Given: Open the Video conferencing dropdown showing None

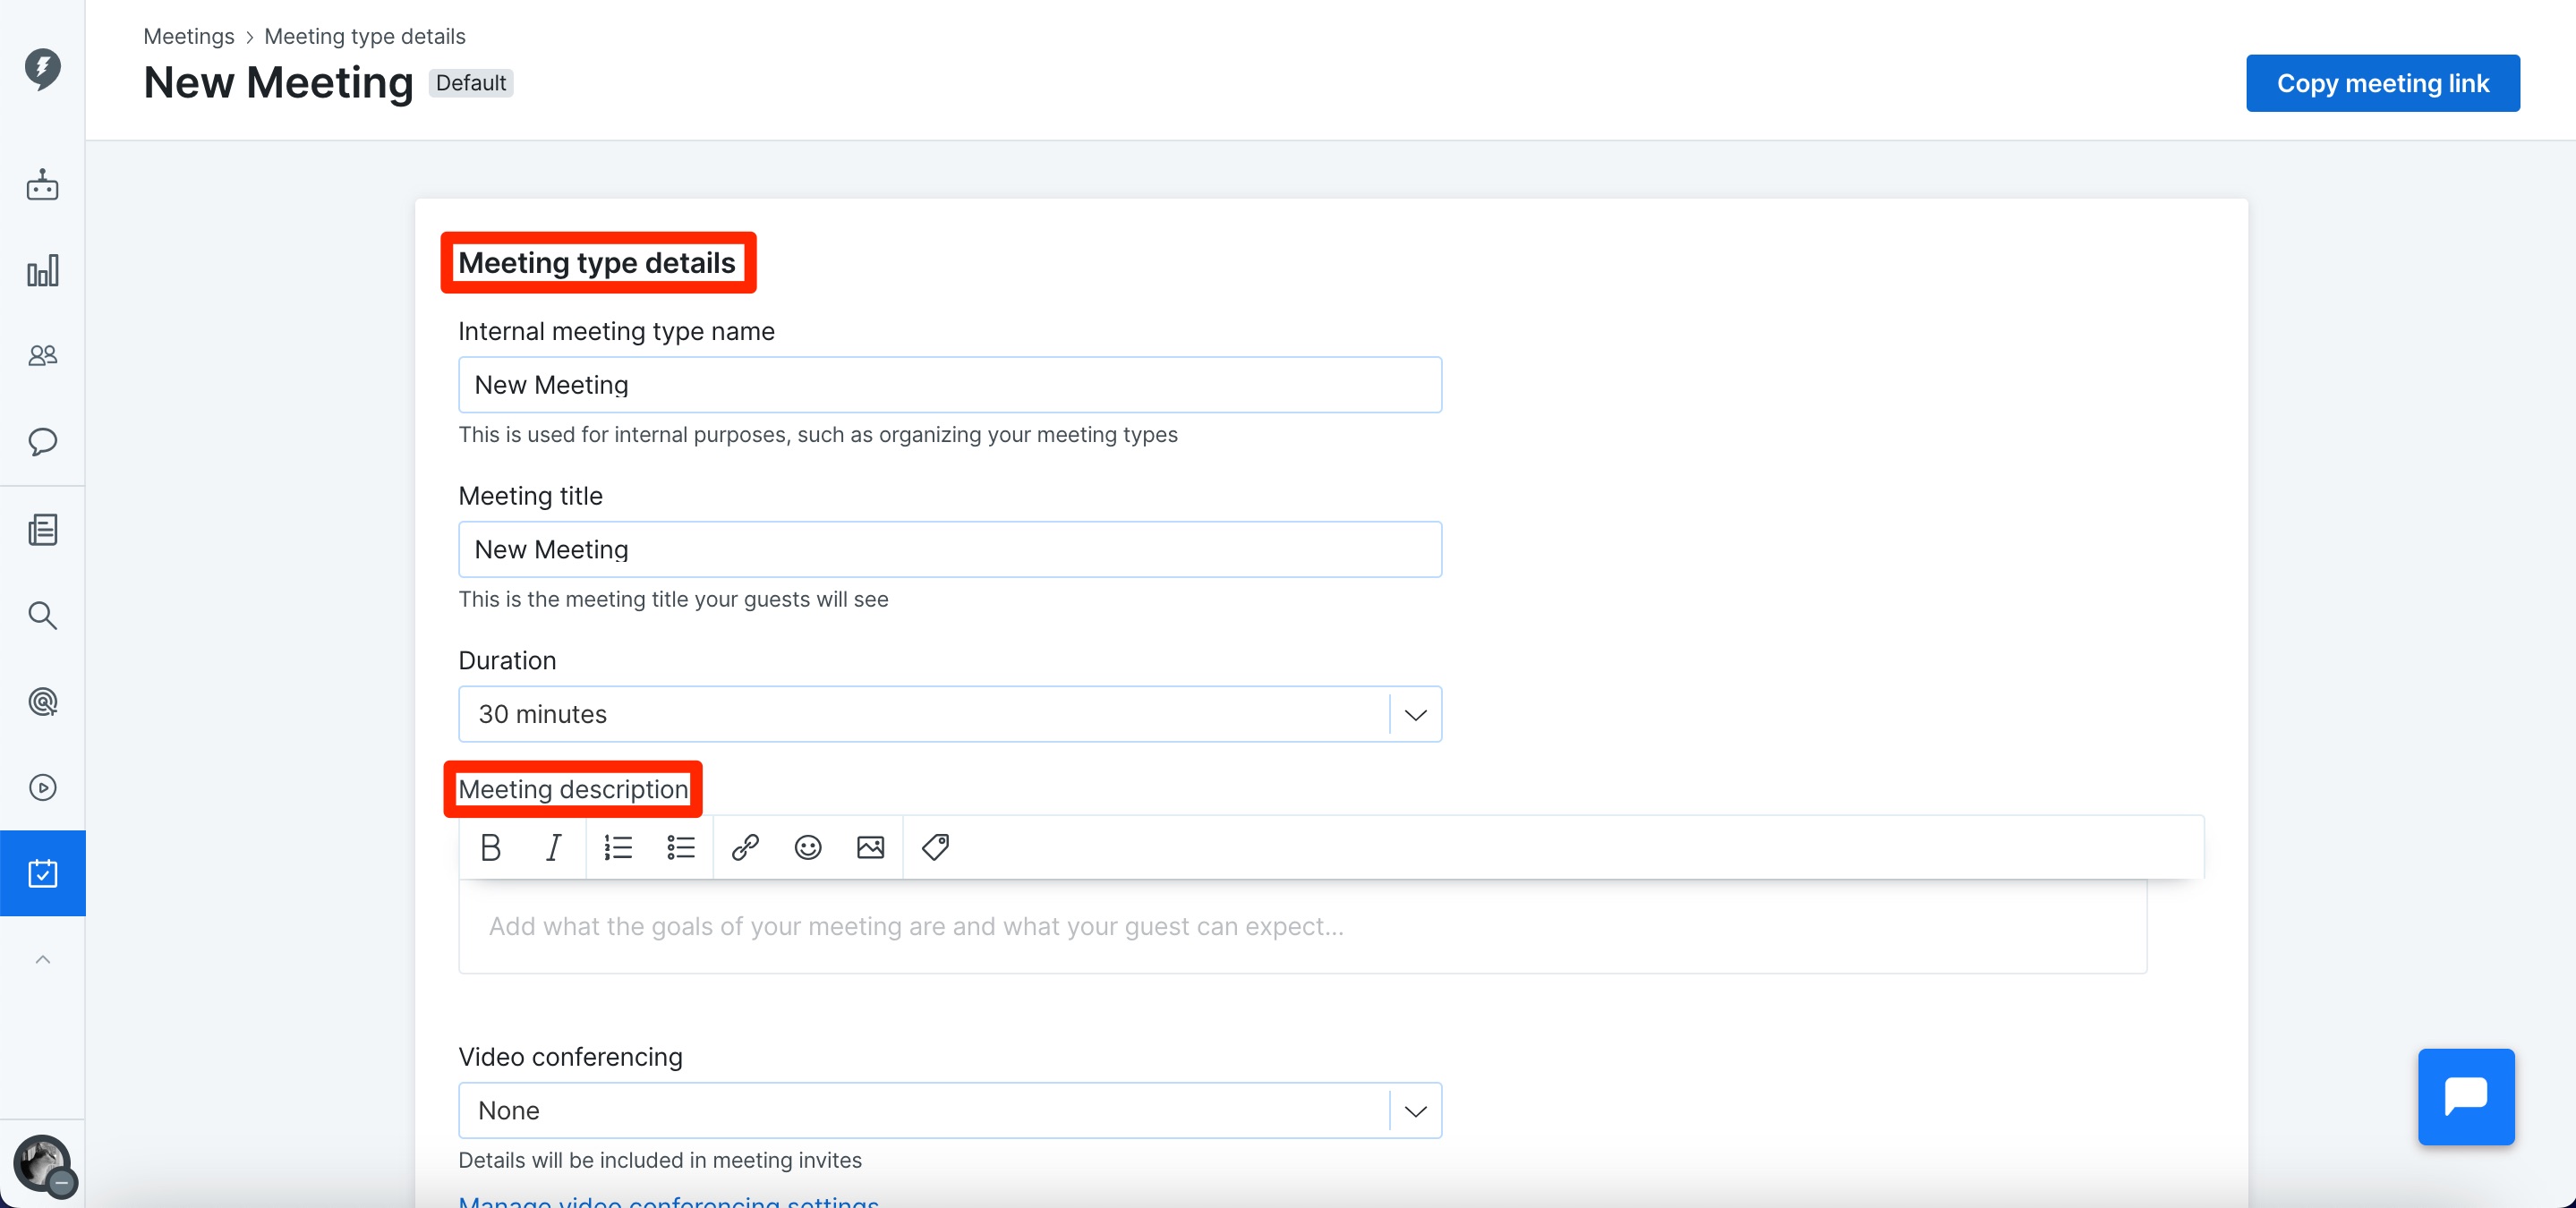Looking at the screenshot, I should point(950,1110).
